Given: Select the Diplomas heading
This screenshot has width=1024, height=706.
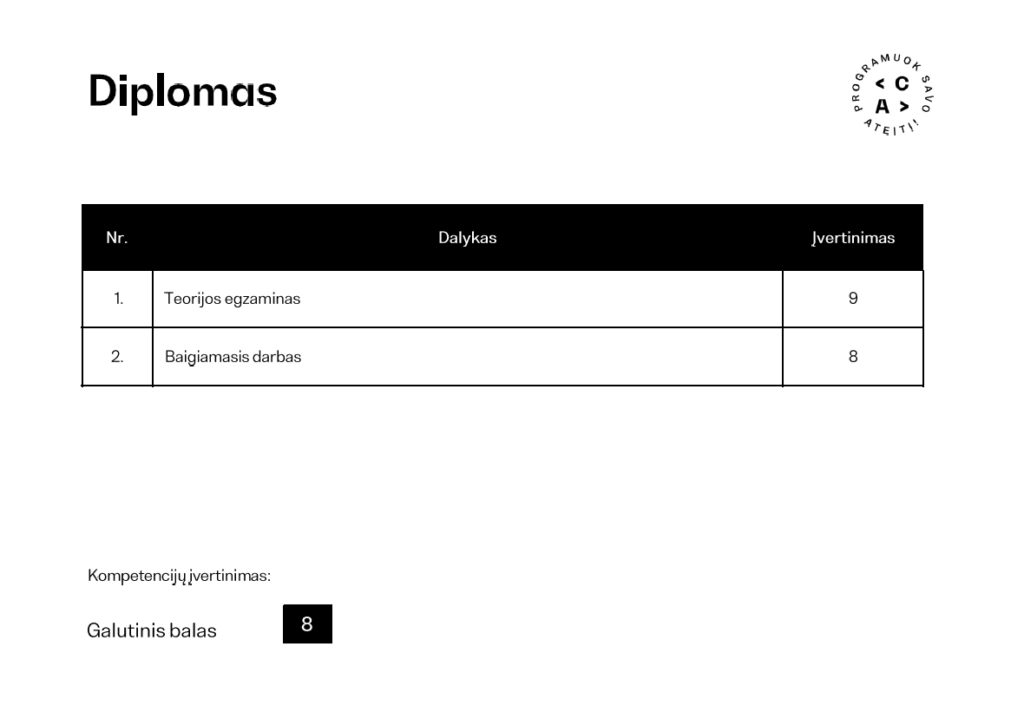Looking at the screenshot, I should pos(182,91).
